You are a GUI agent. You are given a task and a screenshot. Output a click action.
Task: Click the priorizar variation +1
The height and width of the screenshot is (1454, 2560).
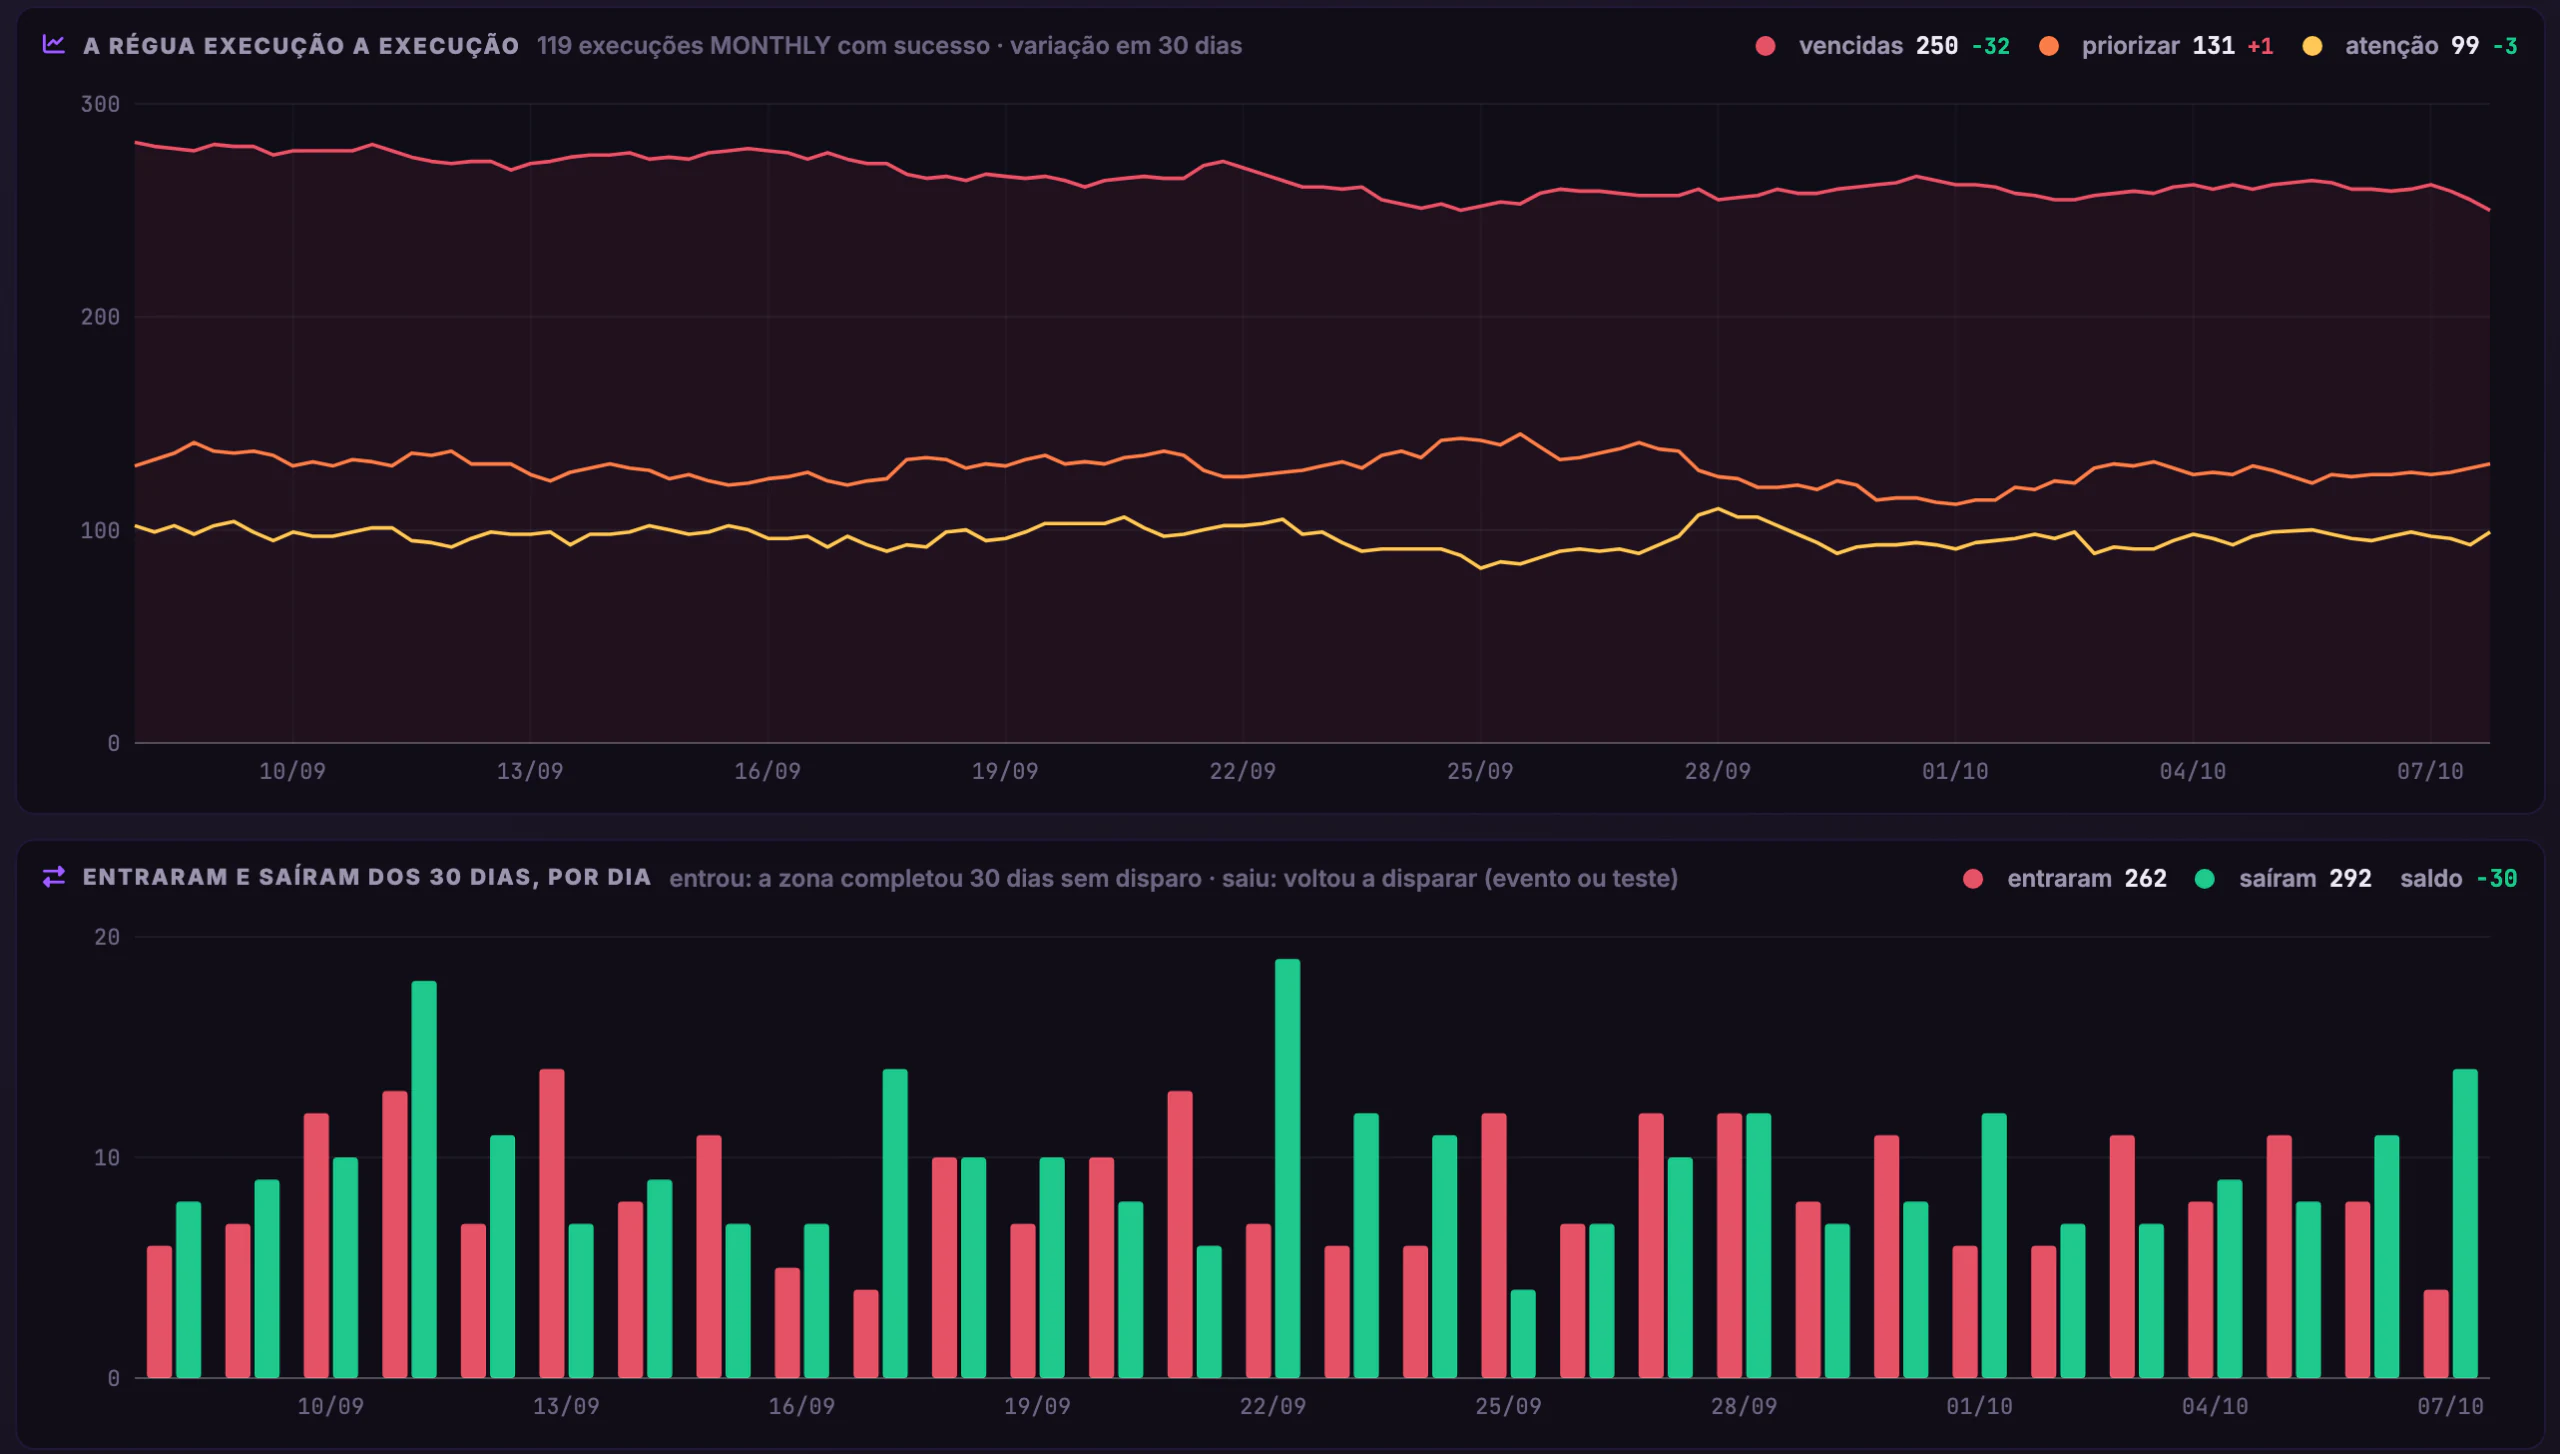(x=2260, y=46)
